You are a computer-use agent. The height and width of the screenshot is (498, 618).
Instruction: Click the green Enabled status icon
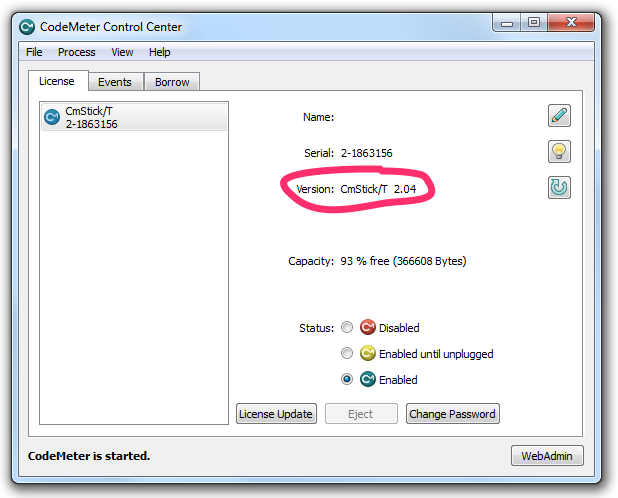click(x=367, y=379)
